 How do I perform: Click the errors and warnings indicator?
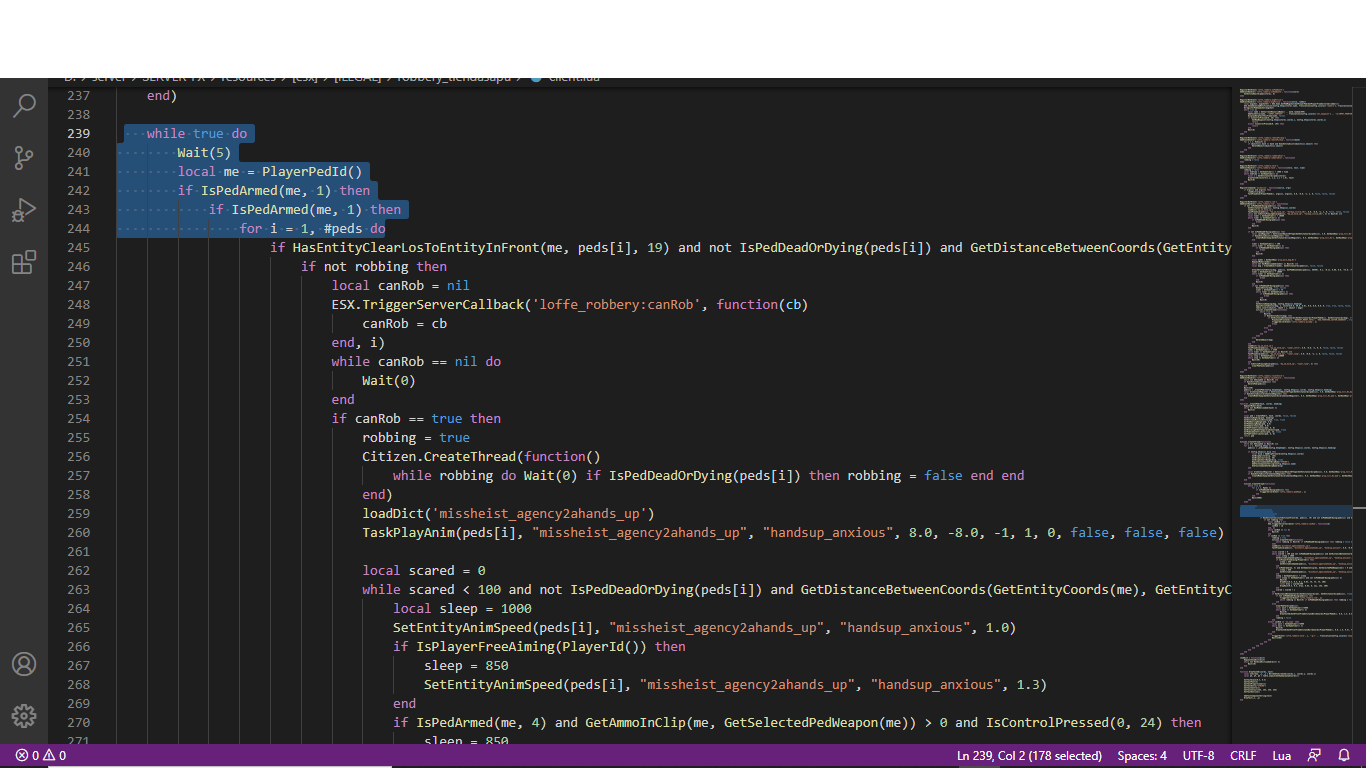[40, 757]
